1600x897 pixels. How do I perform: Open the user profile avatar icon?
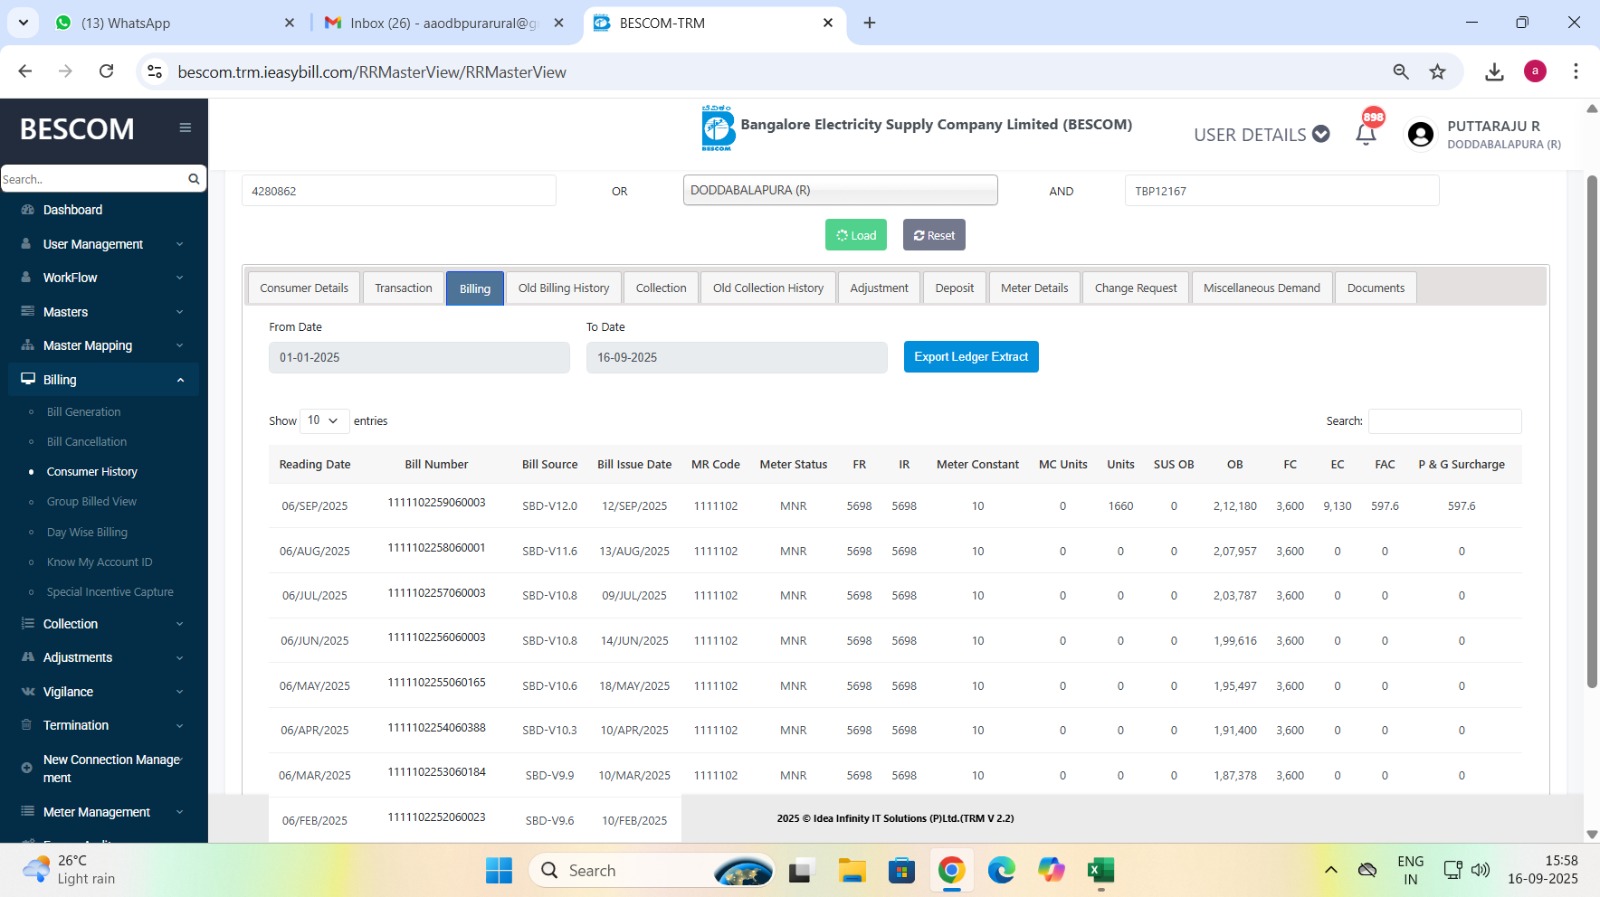click(x=1420, y=134)
